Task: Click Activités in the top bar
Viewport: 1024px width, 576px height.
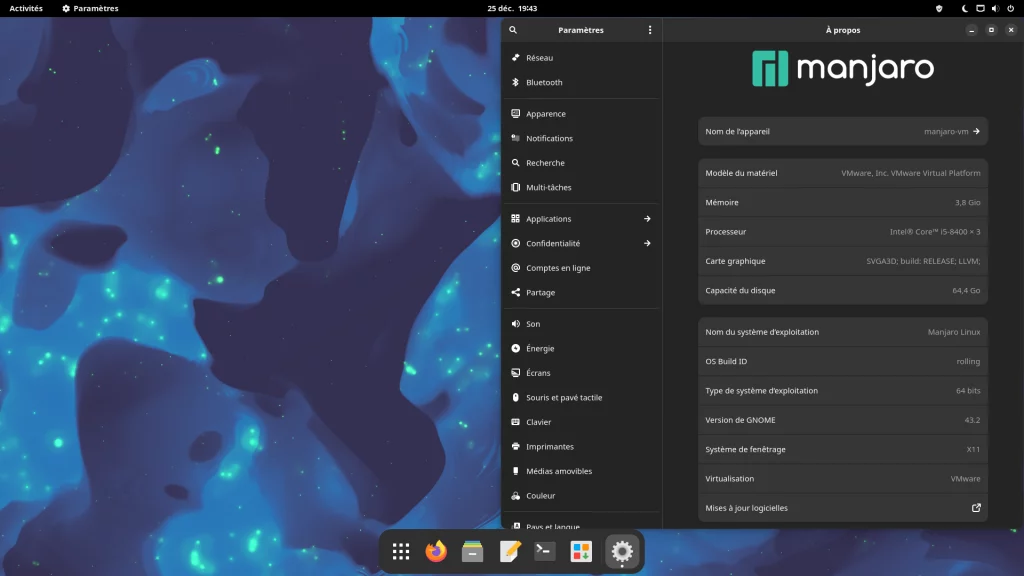Action: tap(26, 8)
